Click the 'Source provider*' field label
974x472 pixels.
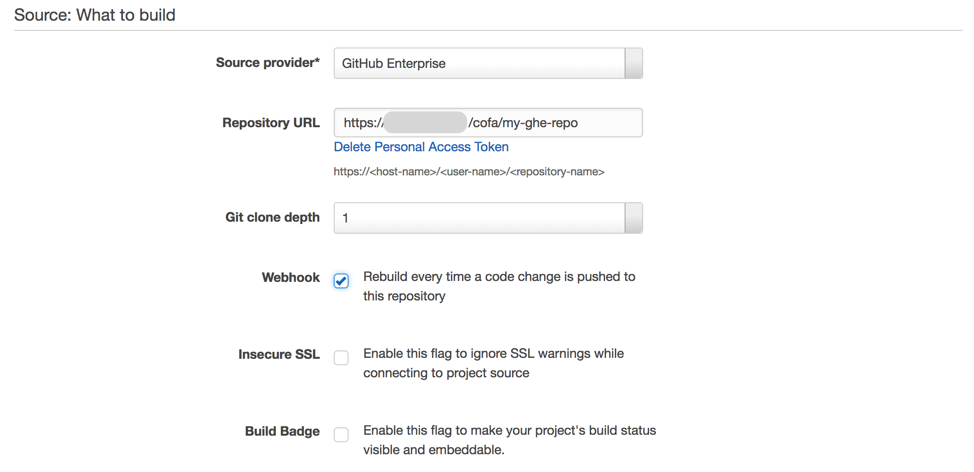268,63
